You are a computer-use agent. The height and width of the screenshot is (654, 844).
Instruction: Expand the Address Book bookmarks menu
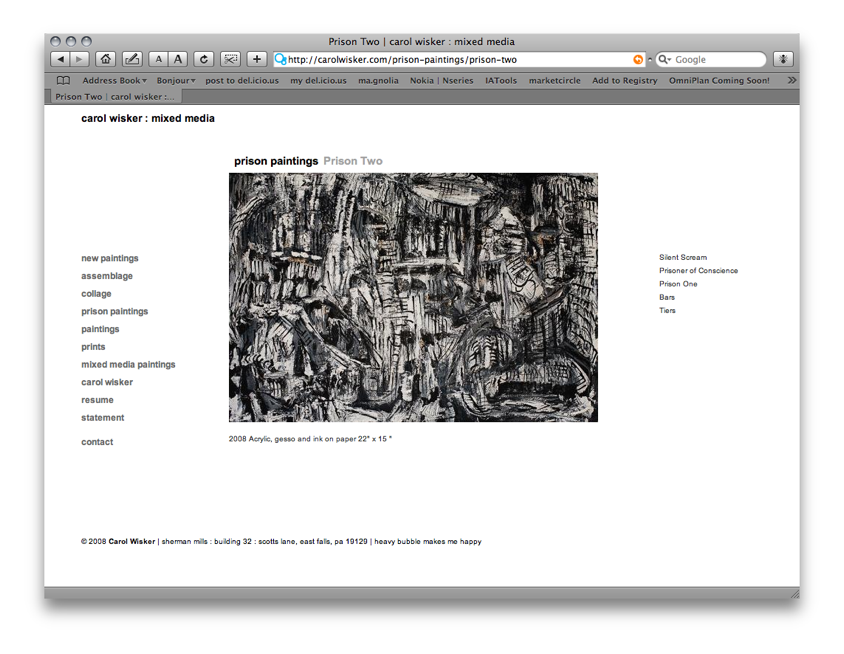click(114, 81)
